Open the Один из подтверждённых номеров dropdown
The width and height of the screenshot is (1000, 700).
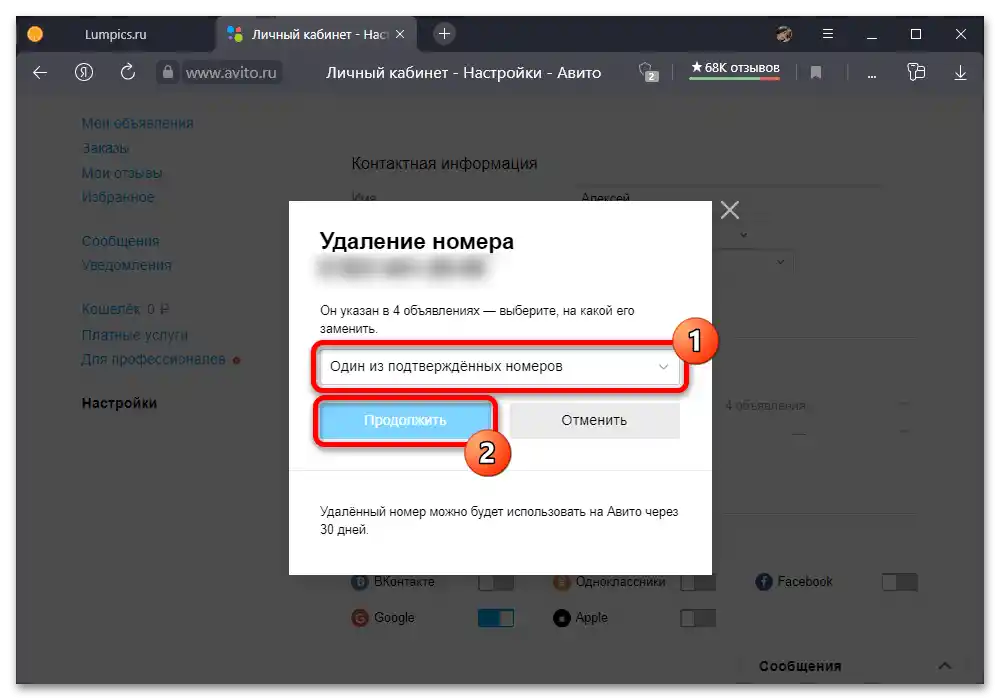coord(499,367)
